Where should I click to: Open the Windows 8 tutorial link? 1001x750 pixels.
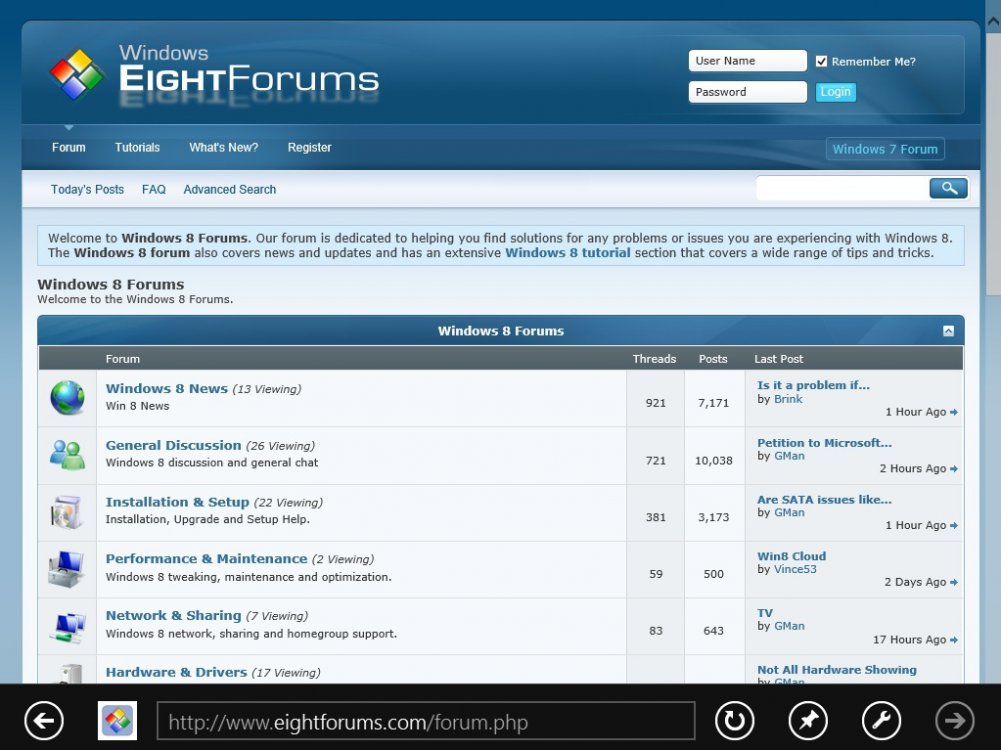tap(568, 253)
